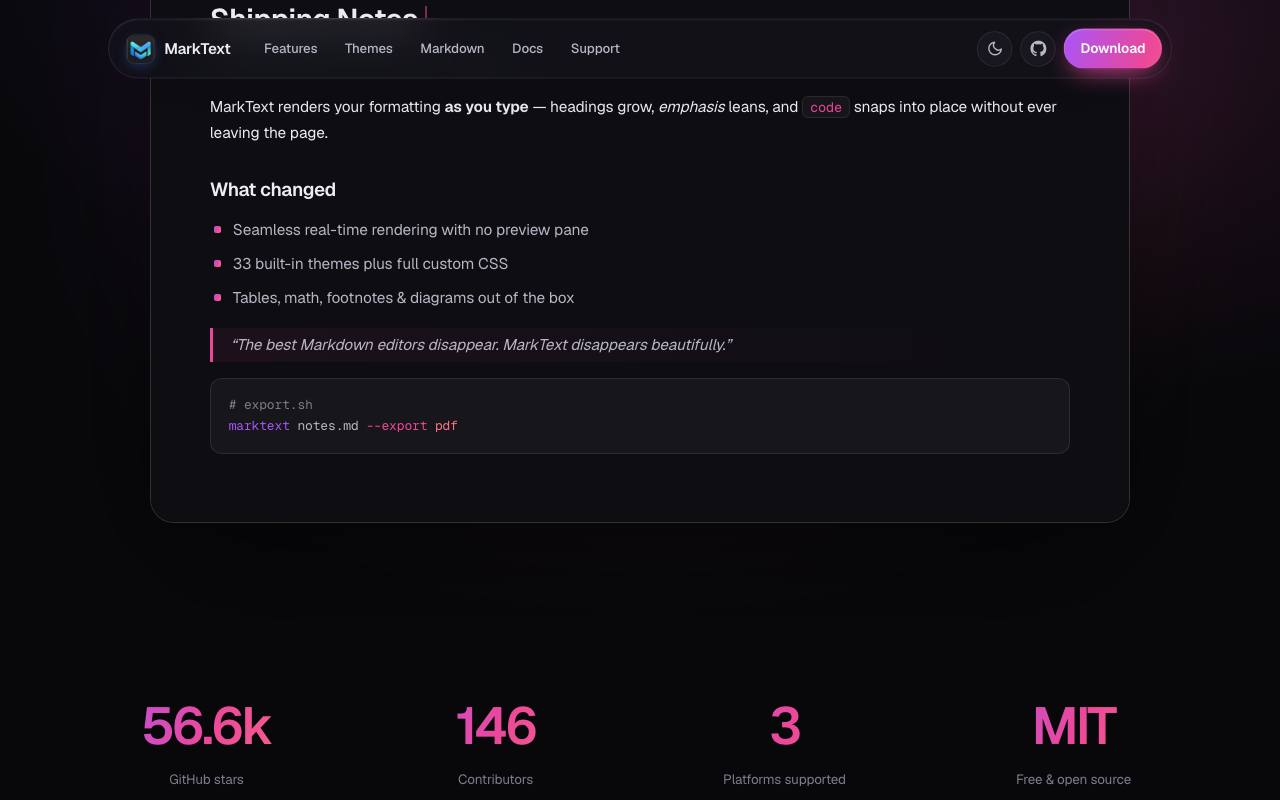
Task: Click the 'Contributors' label
Action: click(x=495, y=779)
